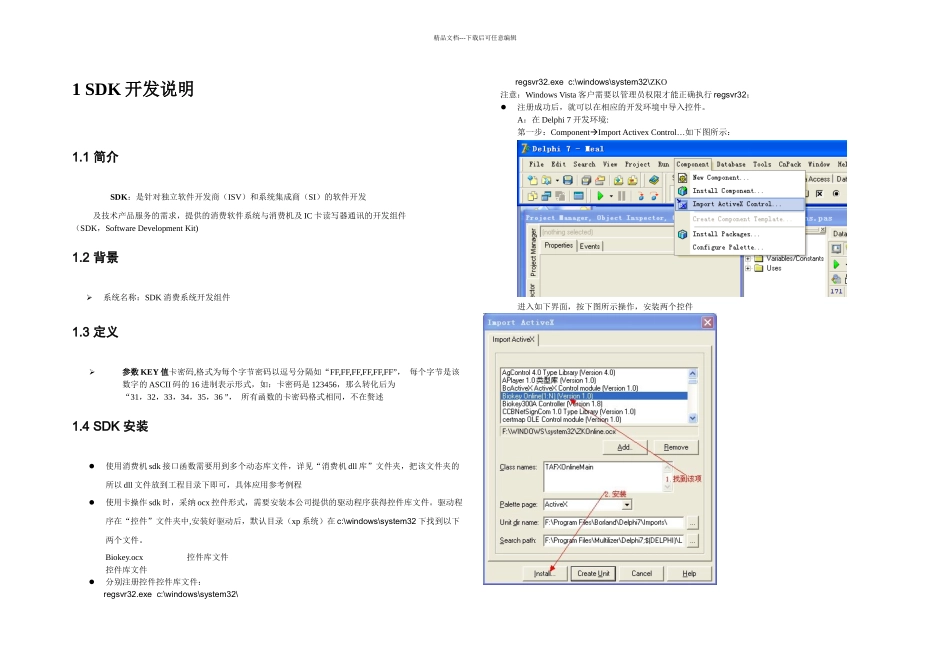Click the Remove File from Project icon
Image resolution: width=950 pixels, height=672 pixels.
[633, 180]
